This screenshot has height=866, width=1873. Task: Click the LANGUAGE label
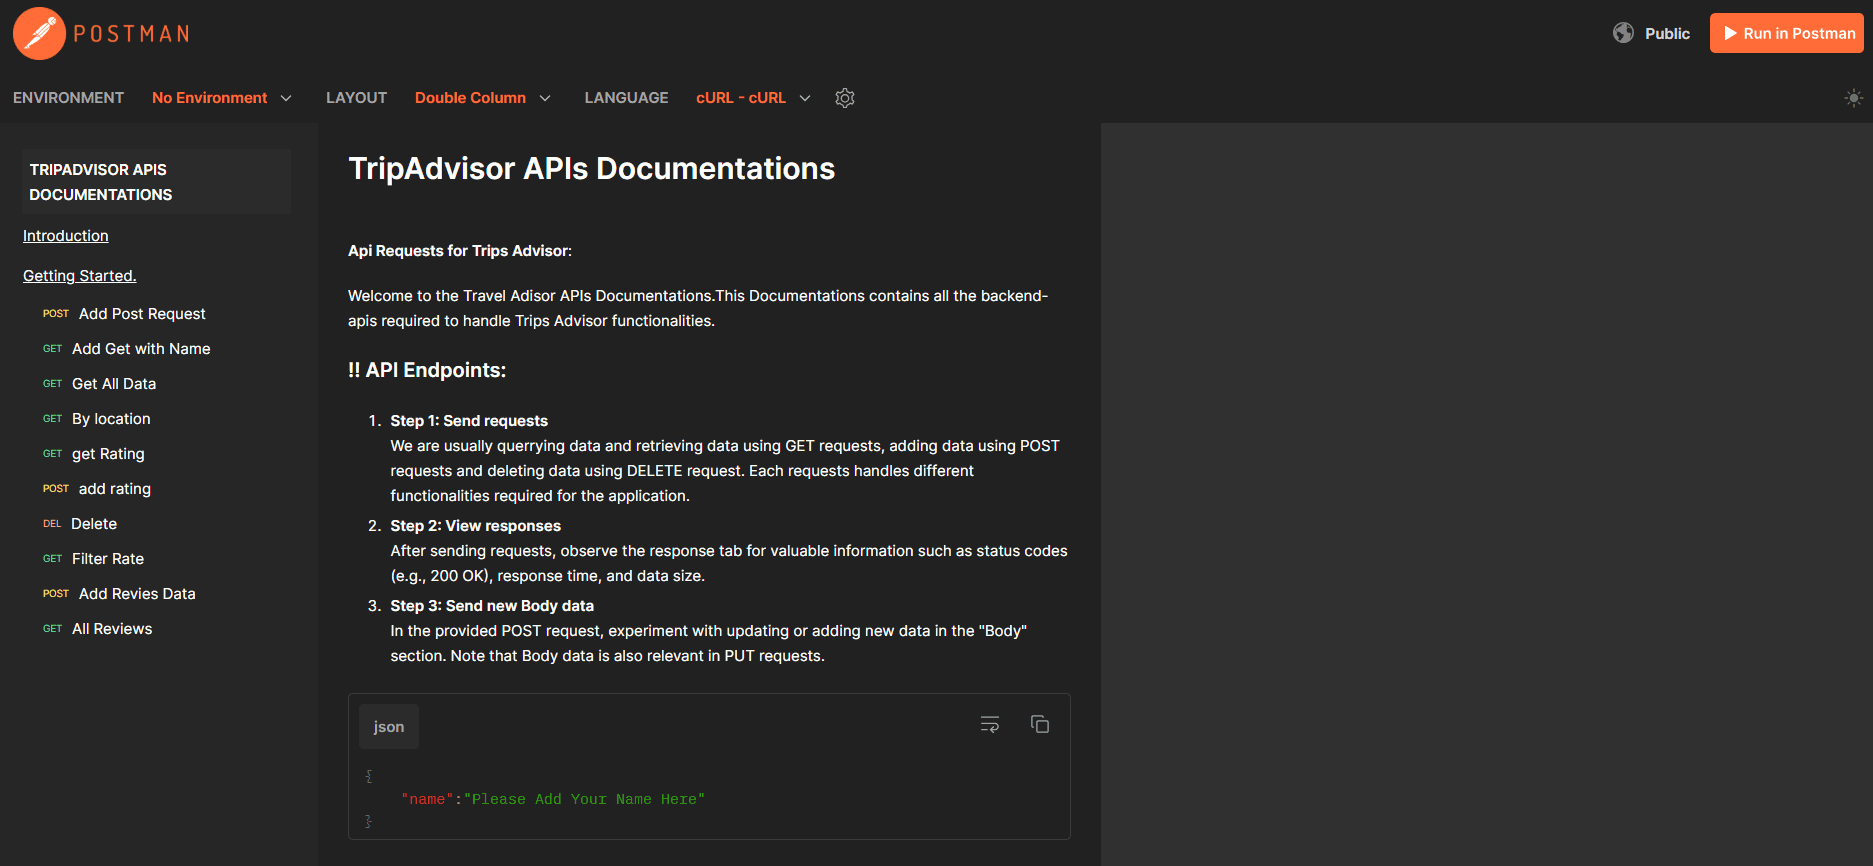pyautogui.click(x=626, y=98)
